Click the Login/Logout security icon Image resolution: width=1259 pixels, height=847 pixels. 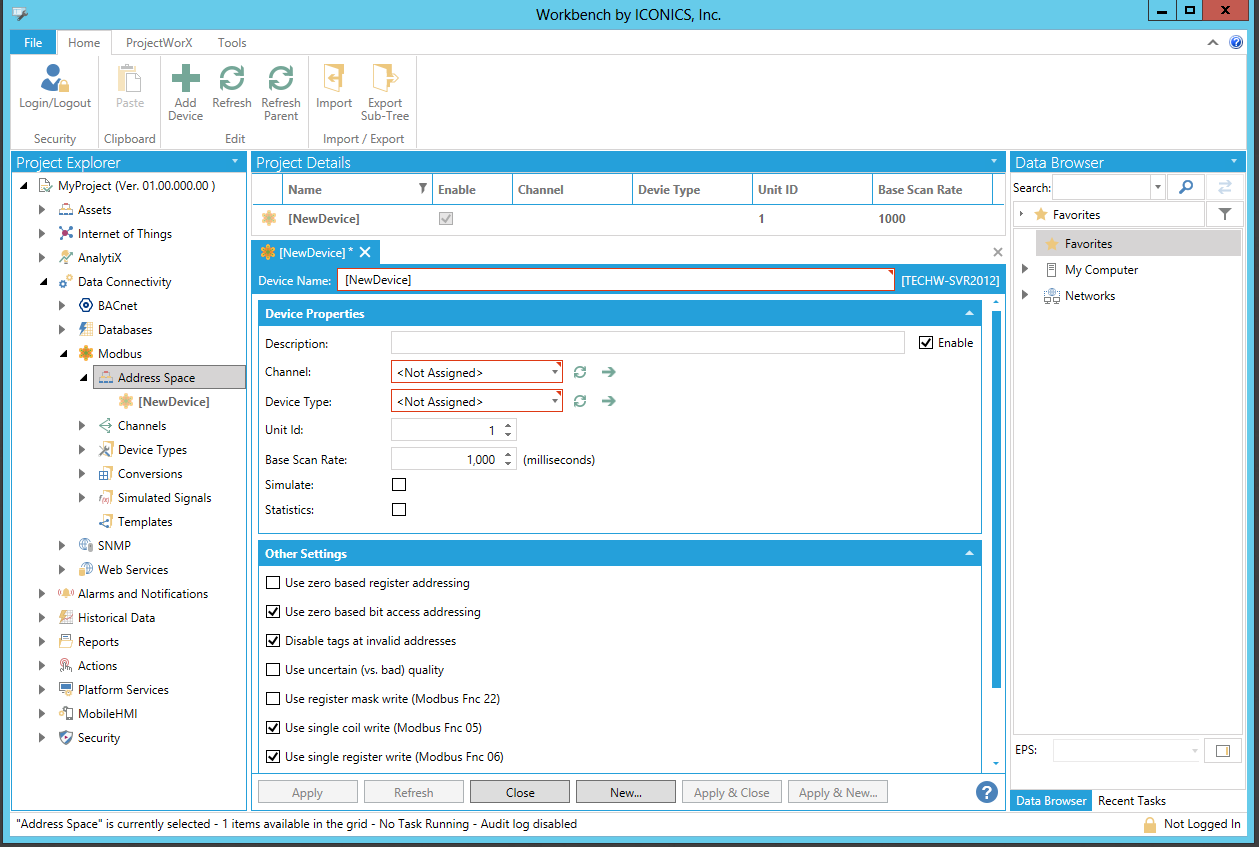point(55,80)
